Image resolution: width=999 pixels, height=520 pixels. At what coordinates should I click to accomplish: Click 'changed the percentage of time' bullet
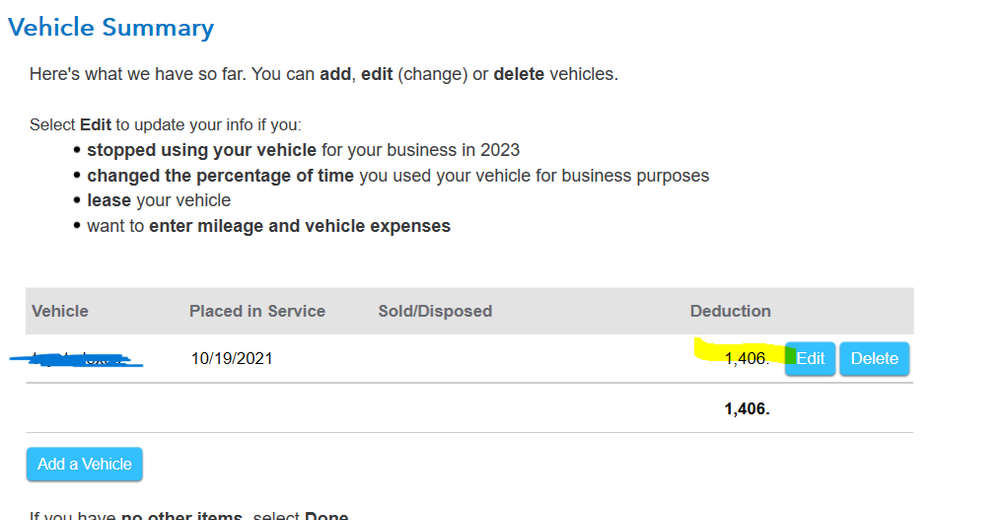tap(398, 176)
